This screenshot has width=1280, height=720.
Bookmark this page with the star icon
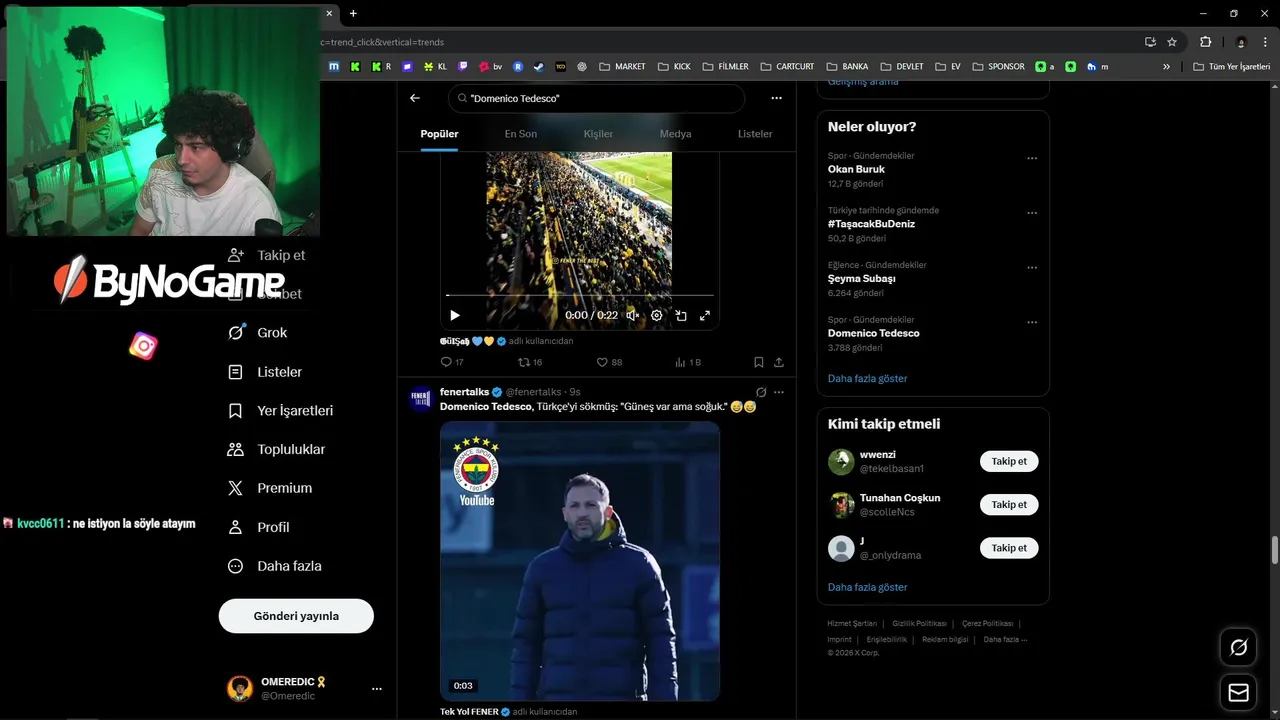(1172, 42)
